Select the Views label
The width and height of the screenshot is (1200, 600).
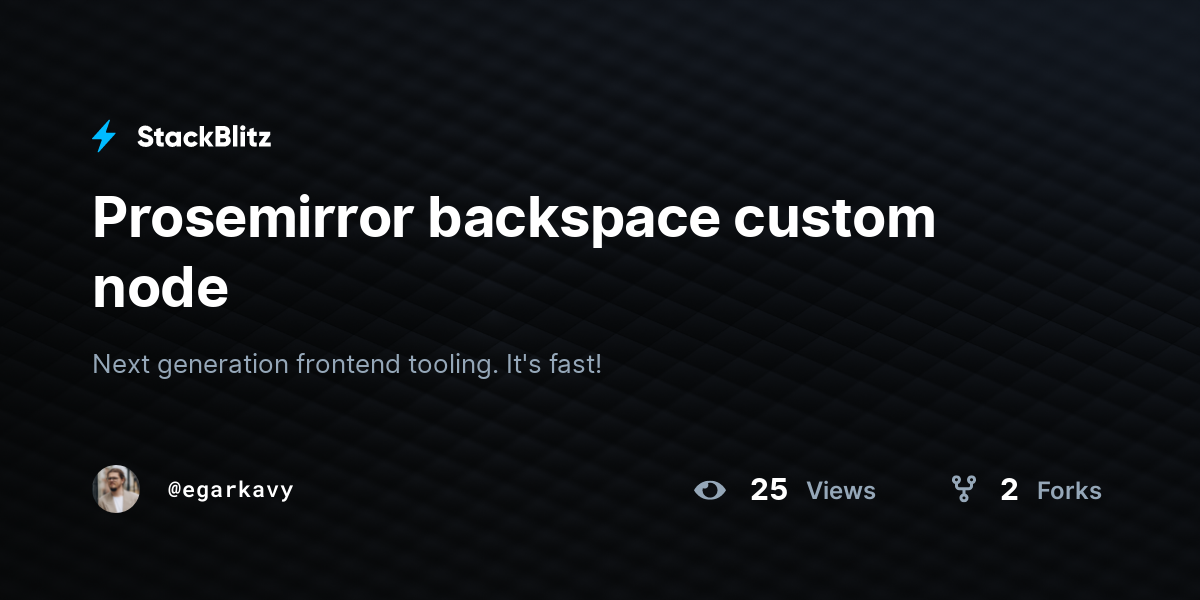[841, 491]
